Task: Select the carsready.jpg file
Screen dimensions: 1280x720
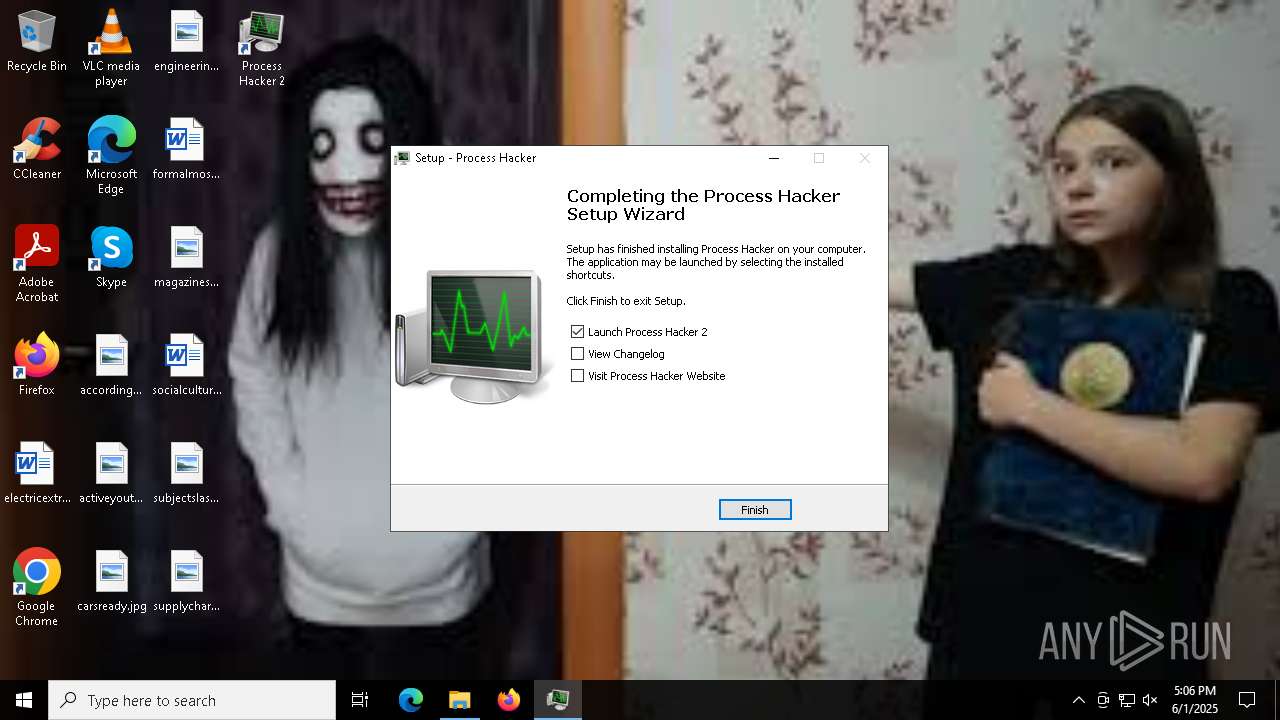Action: (x=111, y=582)
